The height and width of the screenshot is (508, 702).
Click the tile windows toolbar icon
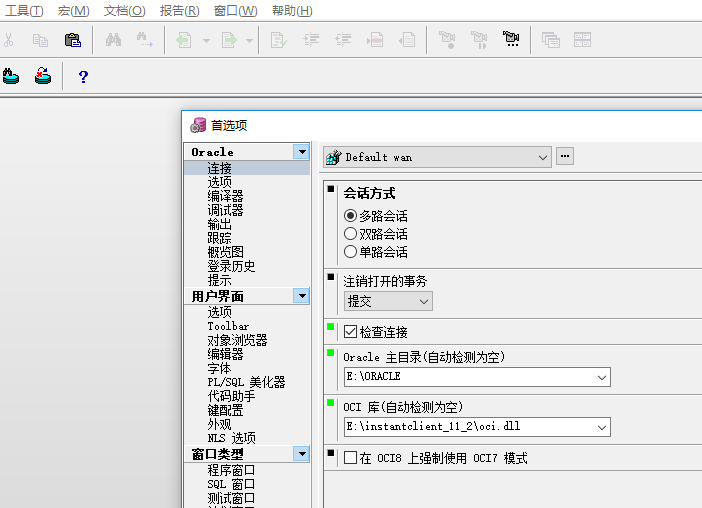[x=582, y=40]
